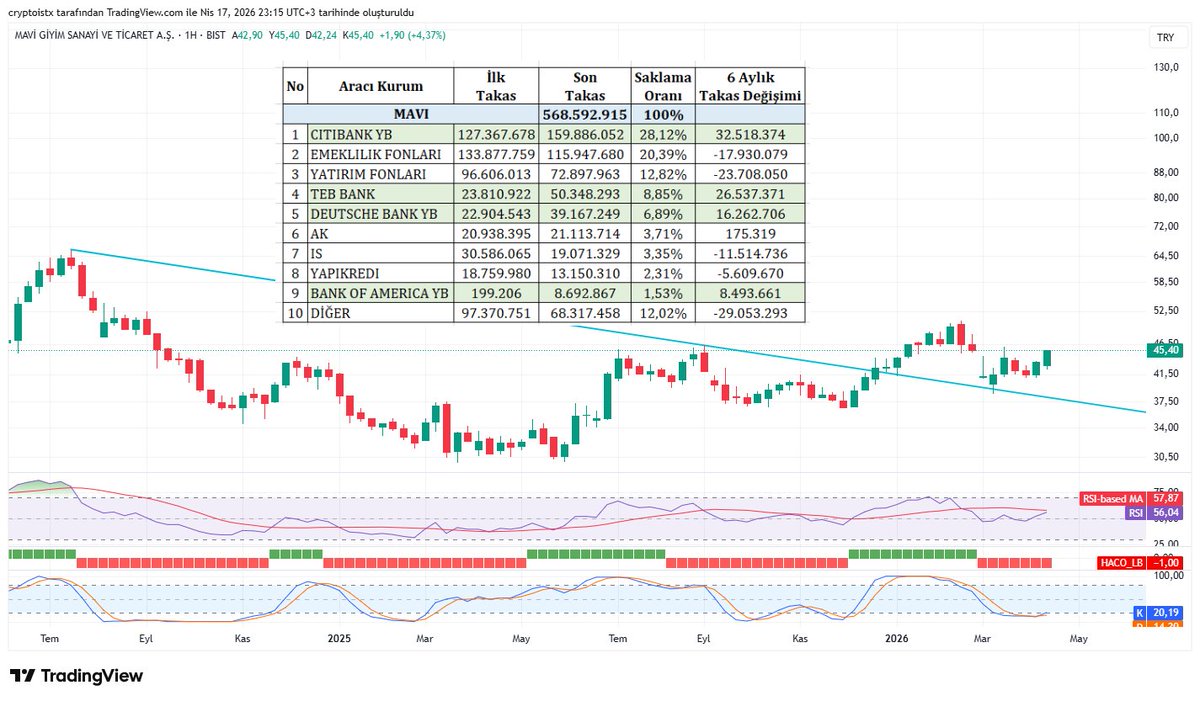Viewport: 1200px width, 701px height.
Task: Click the MAVI row title cell
Action: click(x=411, y=115)
